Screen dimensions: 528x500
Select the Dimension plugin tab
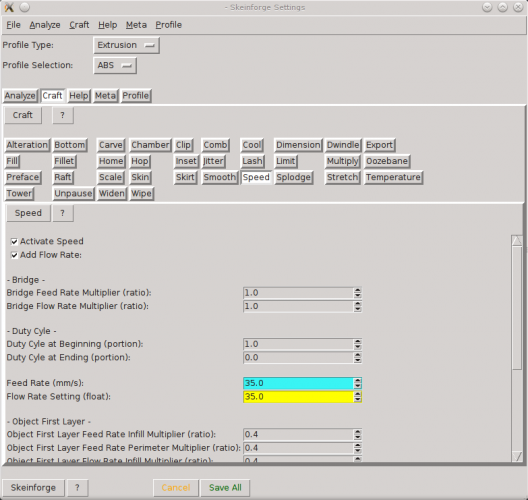(x=298, y=145)
